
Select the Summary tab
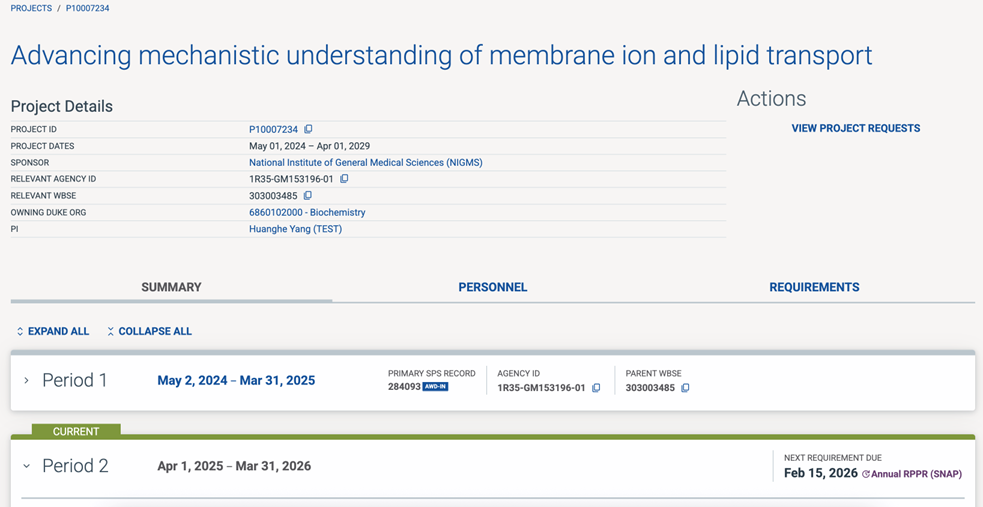[x=171, y=287]
